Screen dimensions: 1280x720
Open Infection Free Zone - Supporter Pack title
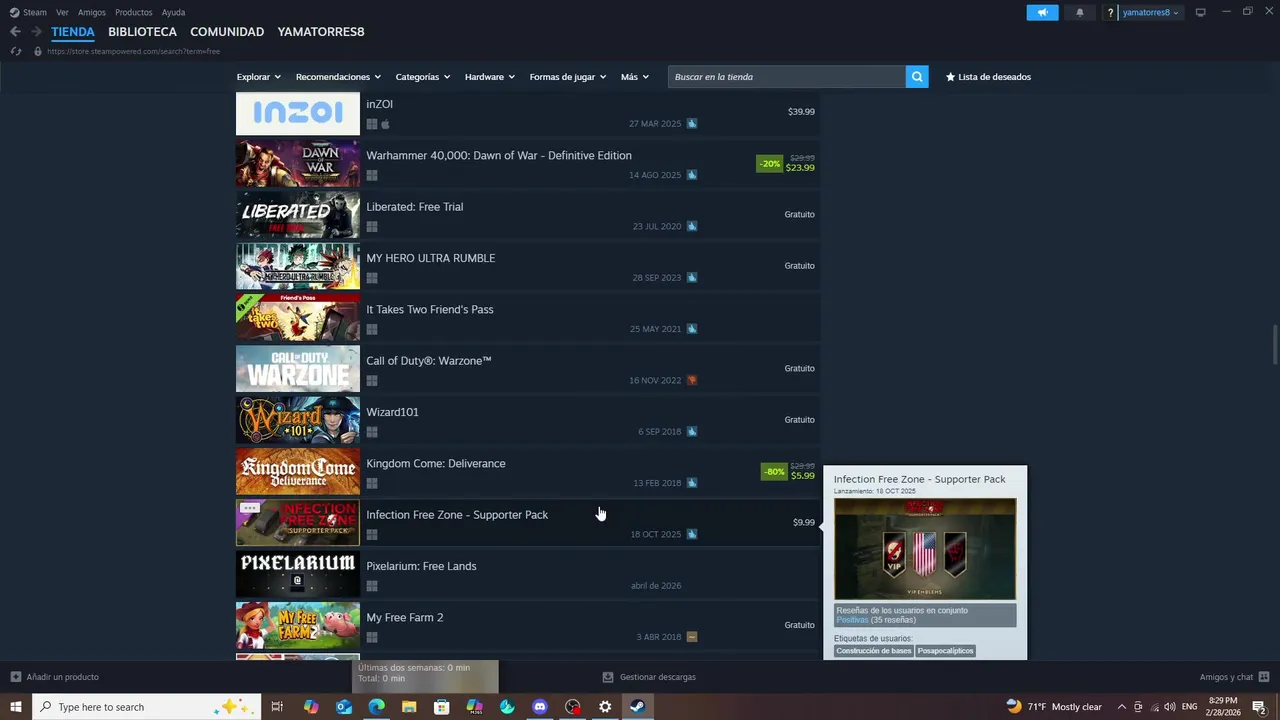click(x=457, y=515)
